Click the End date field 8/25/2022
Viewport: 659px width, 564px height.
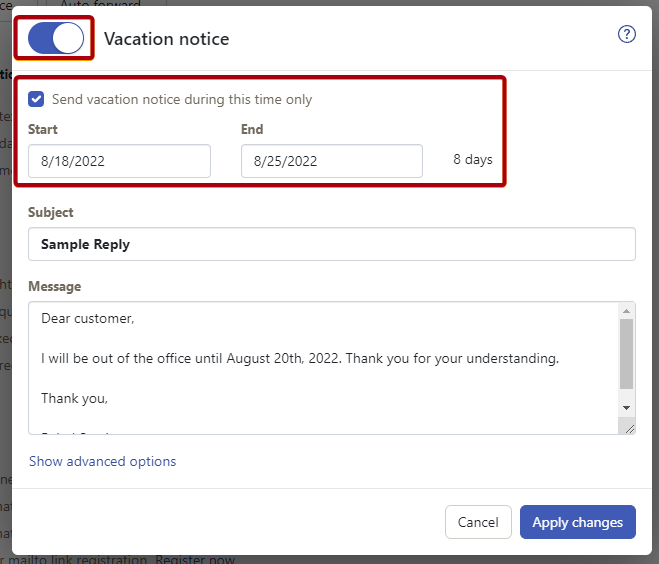tap(332, 161)
